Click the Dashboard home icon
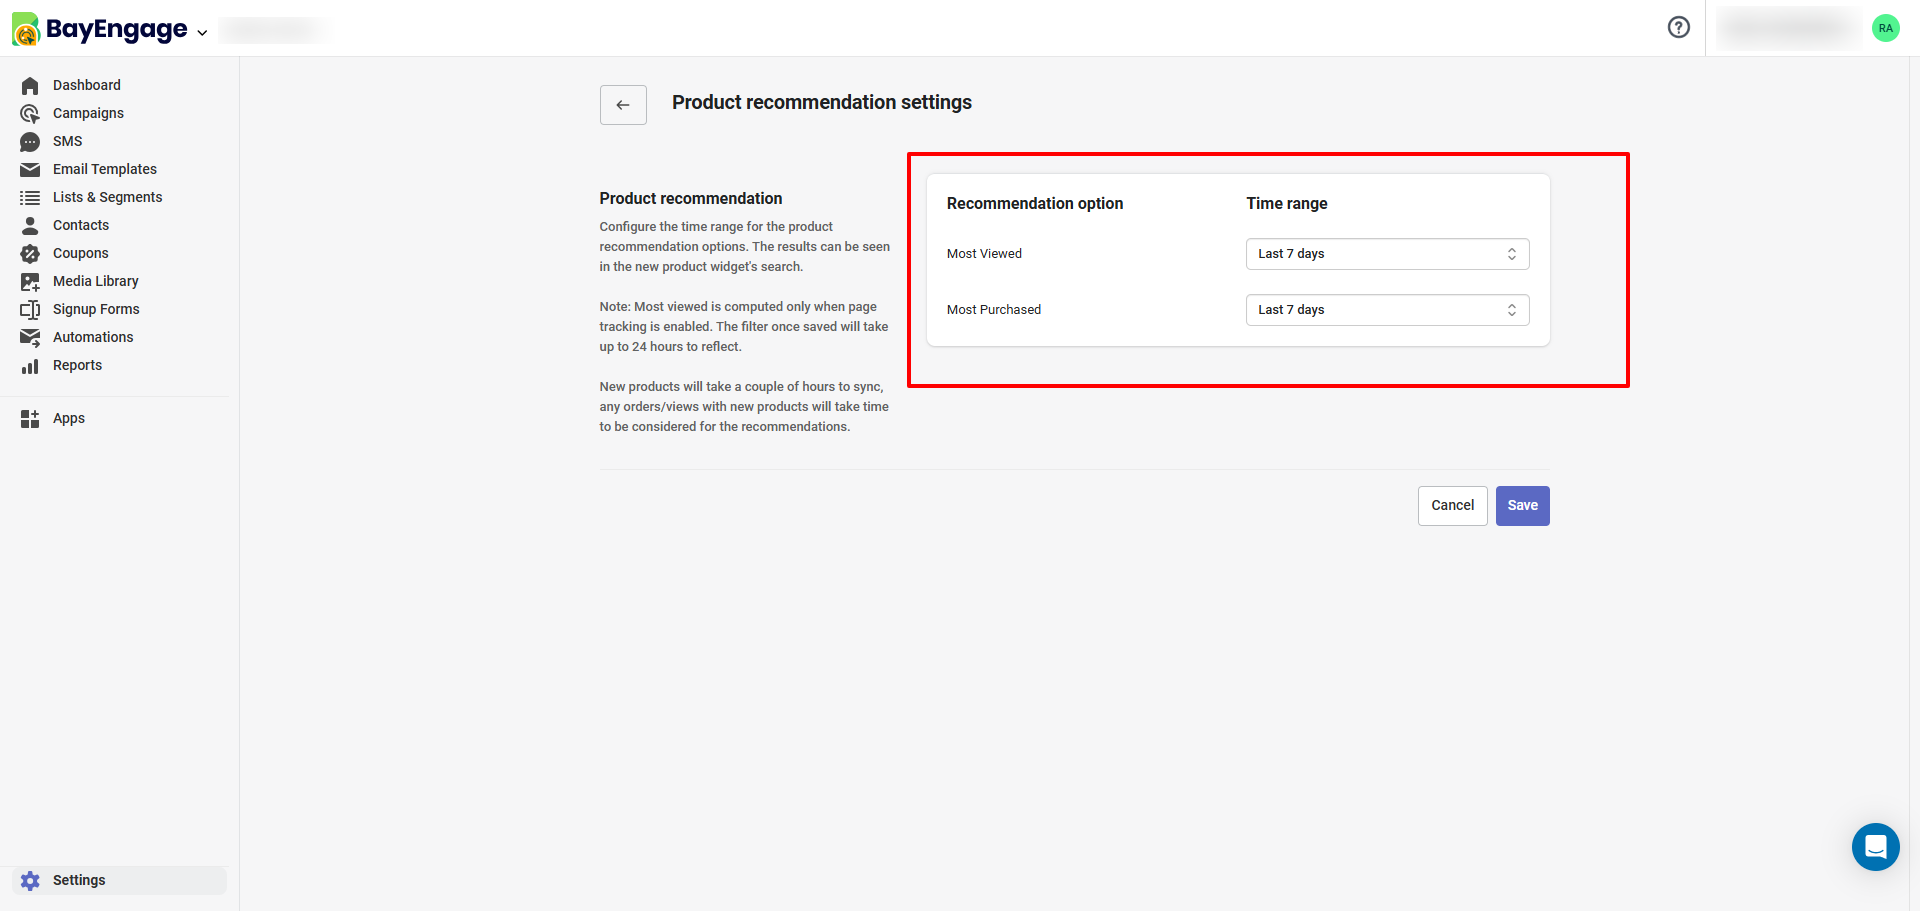This screenshot has width=1920, height=911. click(30, 86)
